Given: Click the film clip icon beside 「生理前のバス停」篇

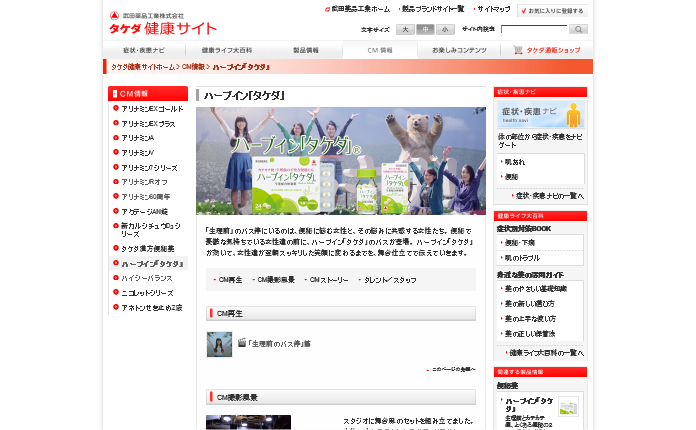Looking at the screenshot, I should click(x=242, y=343).
